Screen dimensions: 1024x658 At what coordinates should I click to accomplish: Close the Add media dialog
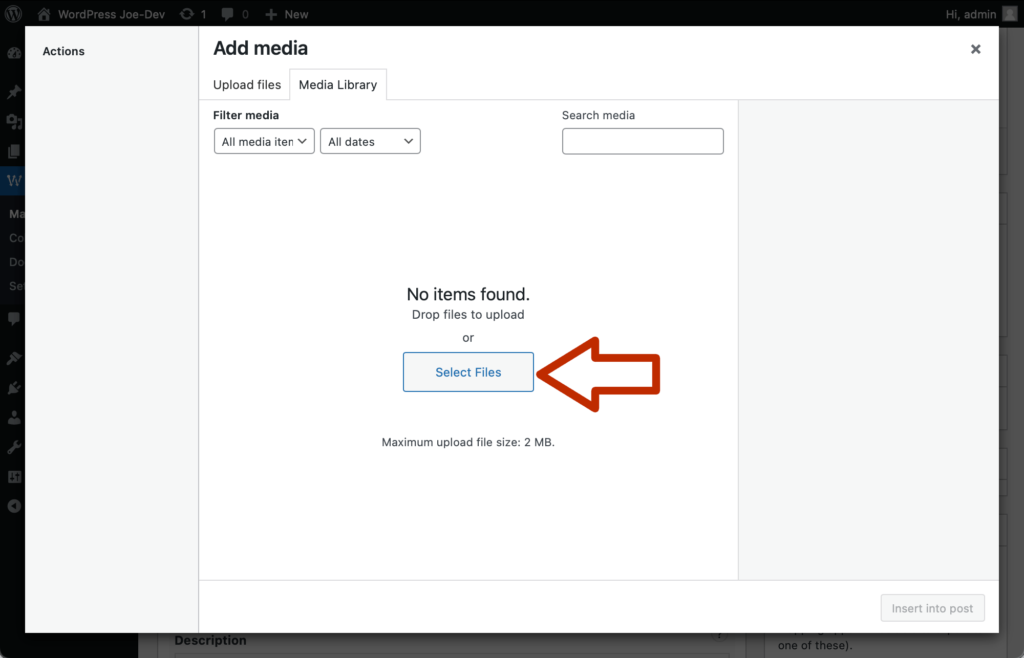click(x=975, y=49)
